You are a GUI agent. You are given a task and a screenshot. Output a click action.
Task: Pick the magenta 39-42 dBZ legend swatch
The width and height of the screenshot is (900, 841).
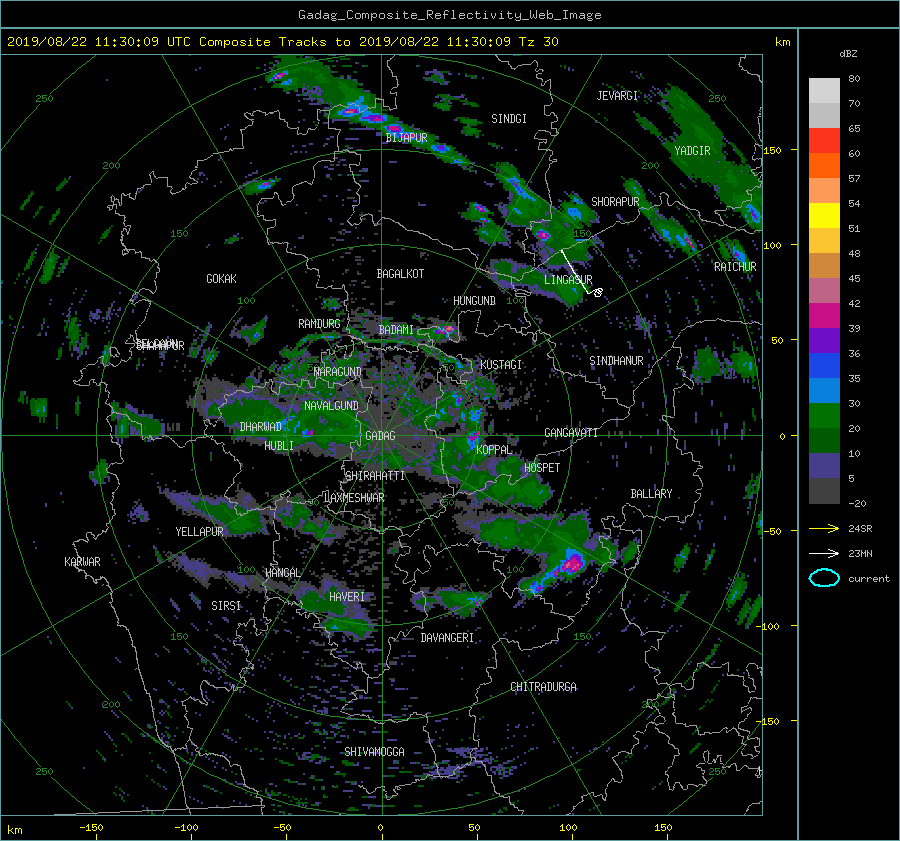pyautogui.click(x=824, y=316)
